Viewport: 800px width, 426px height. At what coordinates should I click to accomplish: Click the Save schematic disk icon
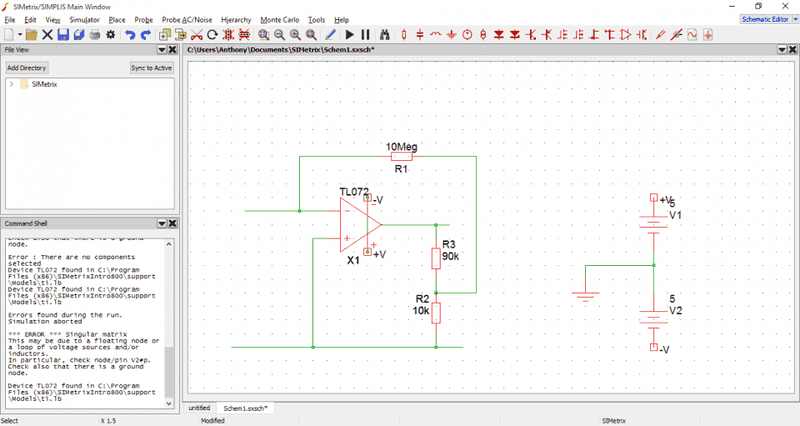(63, 35)
